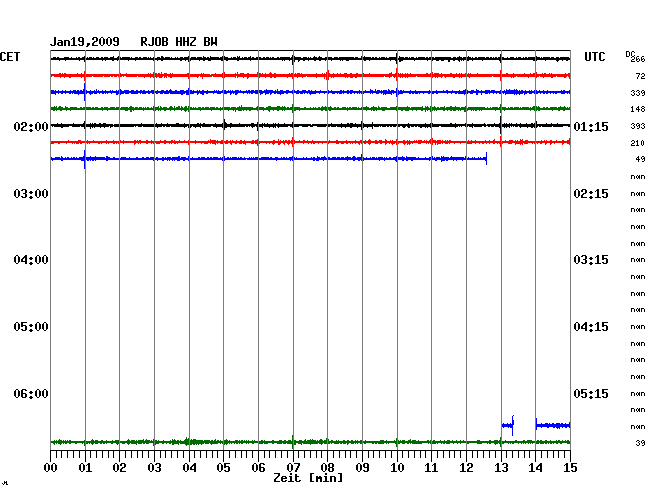The image size is (650, 494).
Task: Click the red trace with DC 72
Action: 310,75
